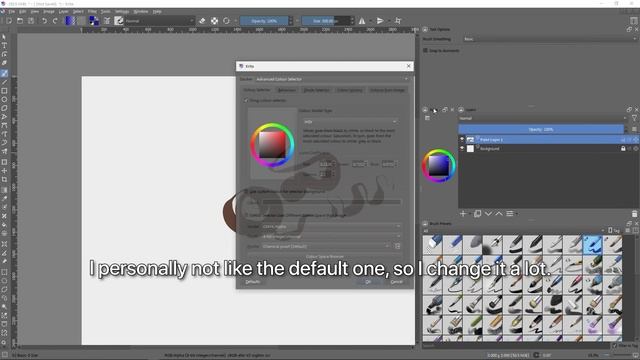Open the Layer menu
This screenshot has width=640, height=360.
click(x=64, y=11)
